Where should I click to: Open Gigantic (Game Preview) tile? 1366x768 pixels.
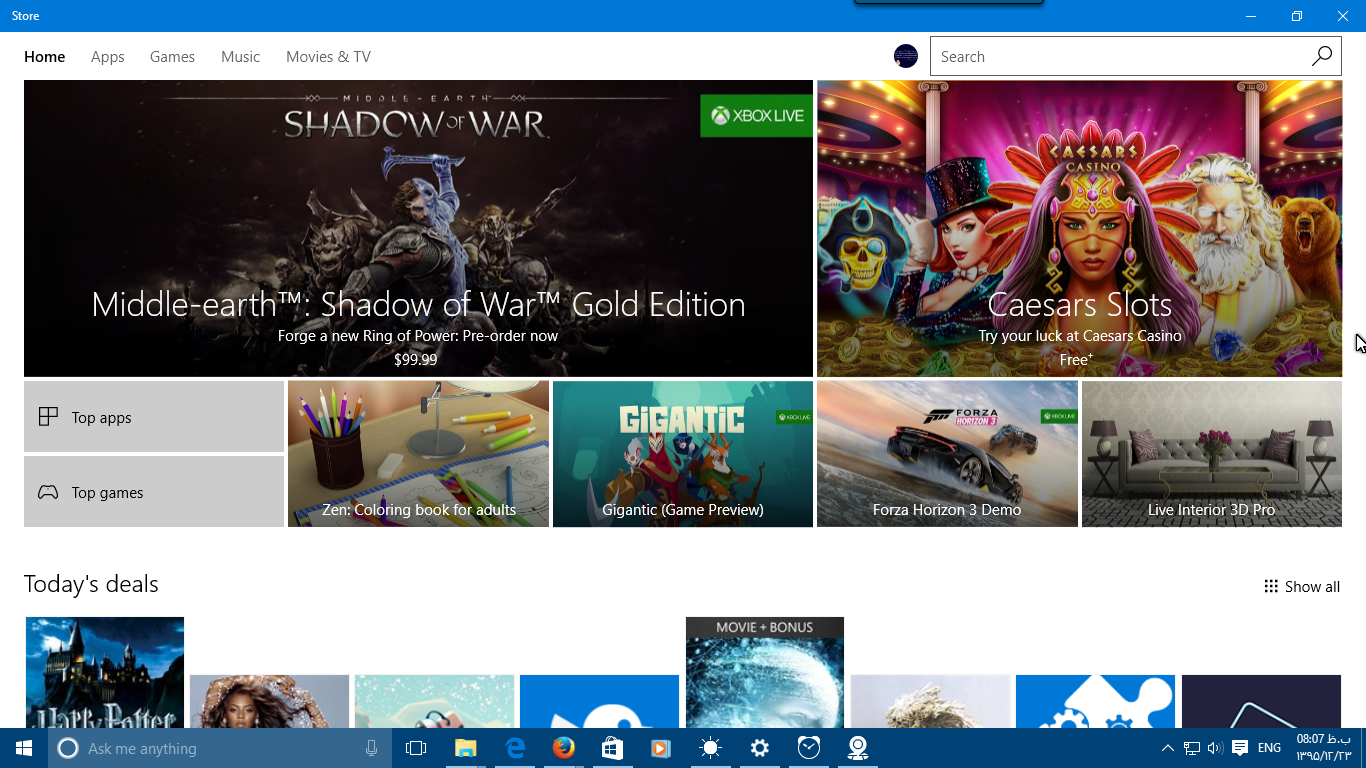point(683,454)
